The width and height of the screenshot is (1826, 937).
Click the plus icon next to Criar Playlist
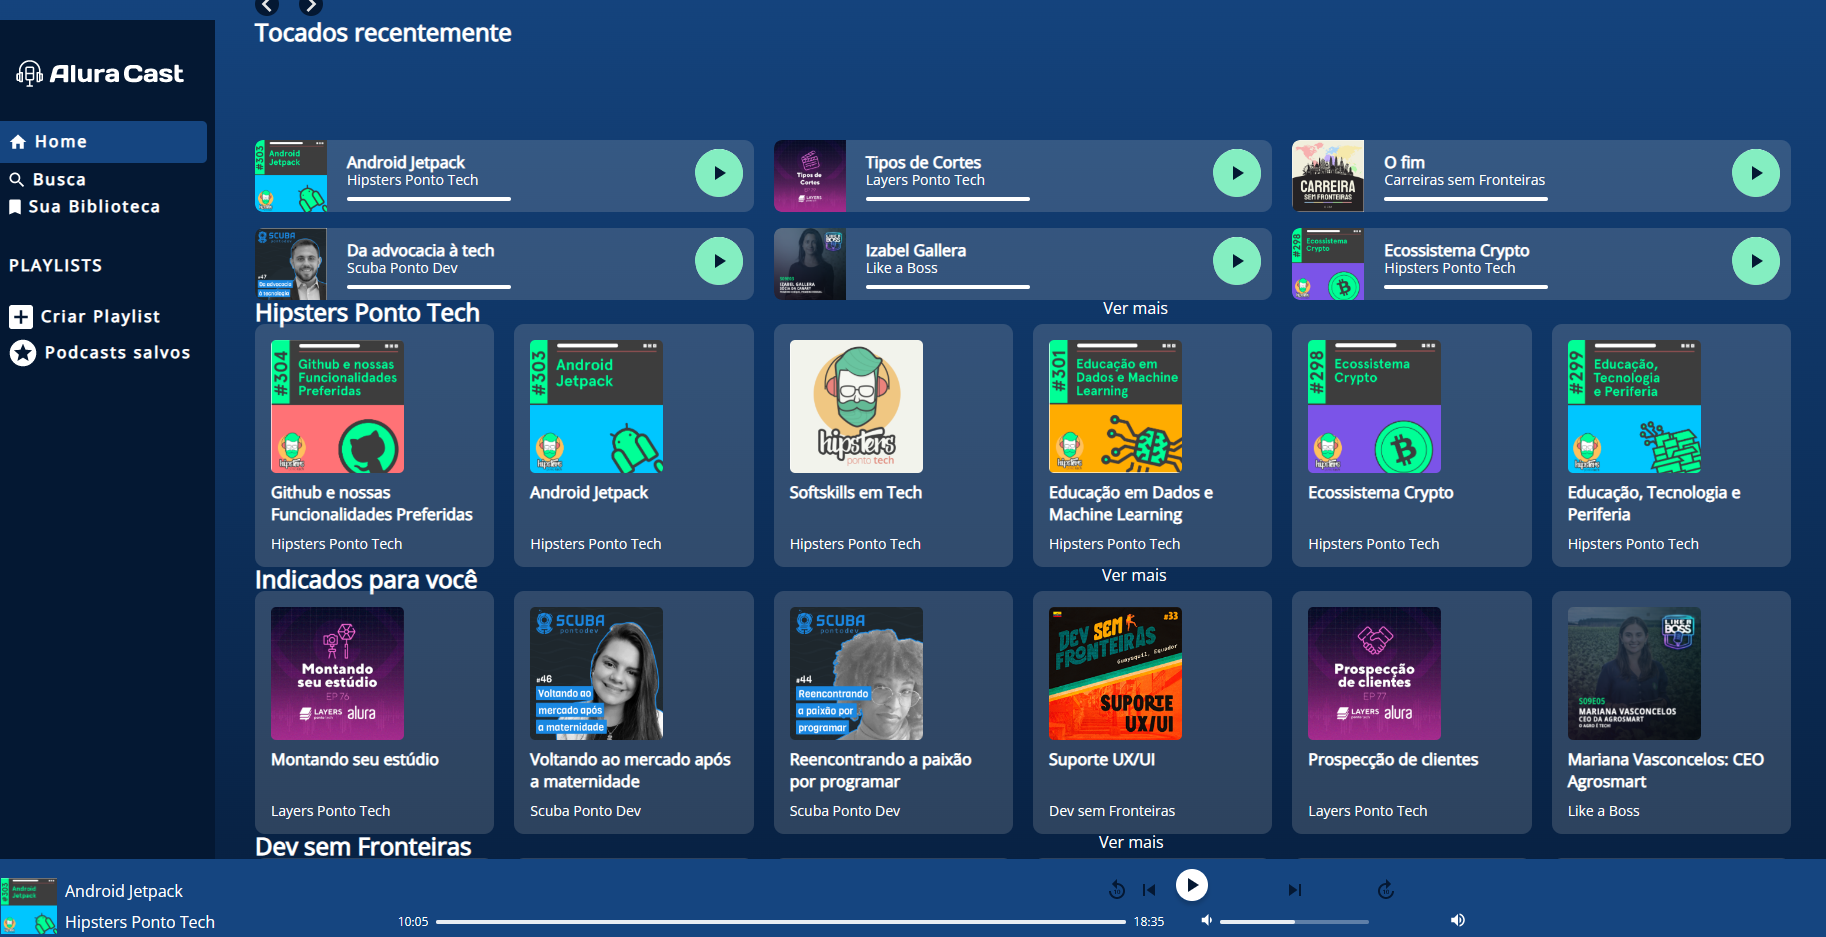point(21,316)
